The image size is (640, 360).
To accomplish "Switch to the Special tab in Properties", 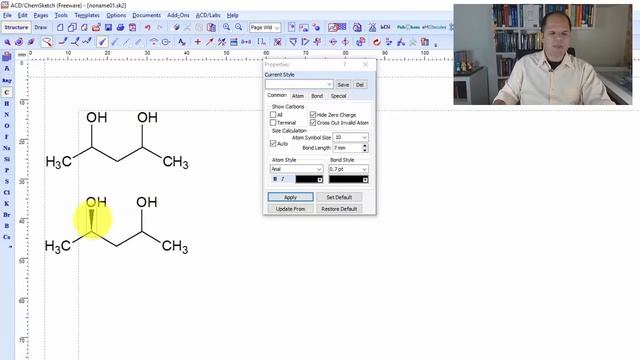I will click(338, 96).
